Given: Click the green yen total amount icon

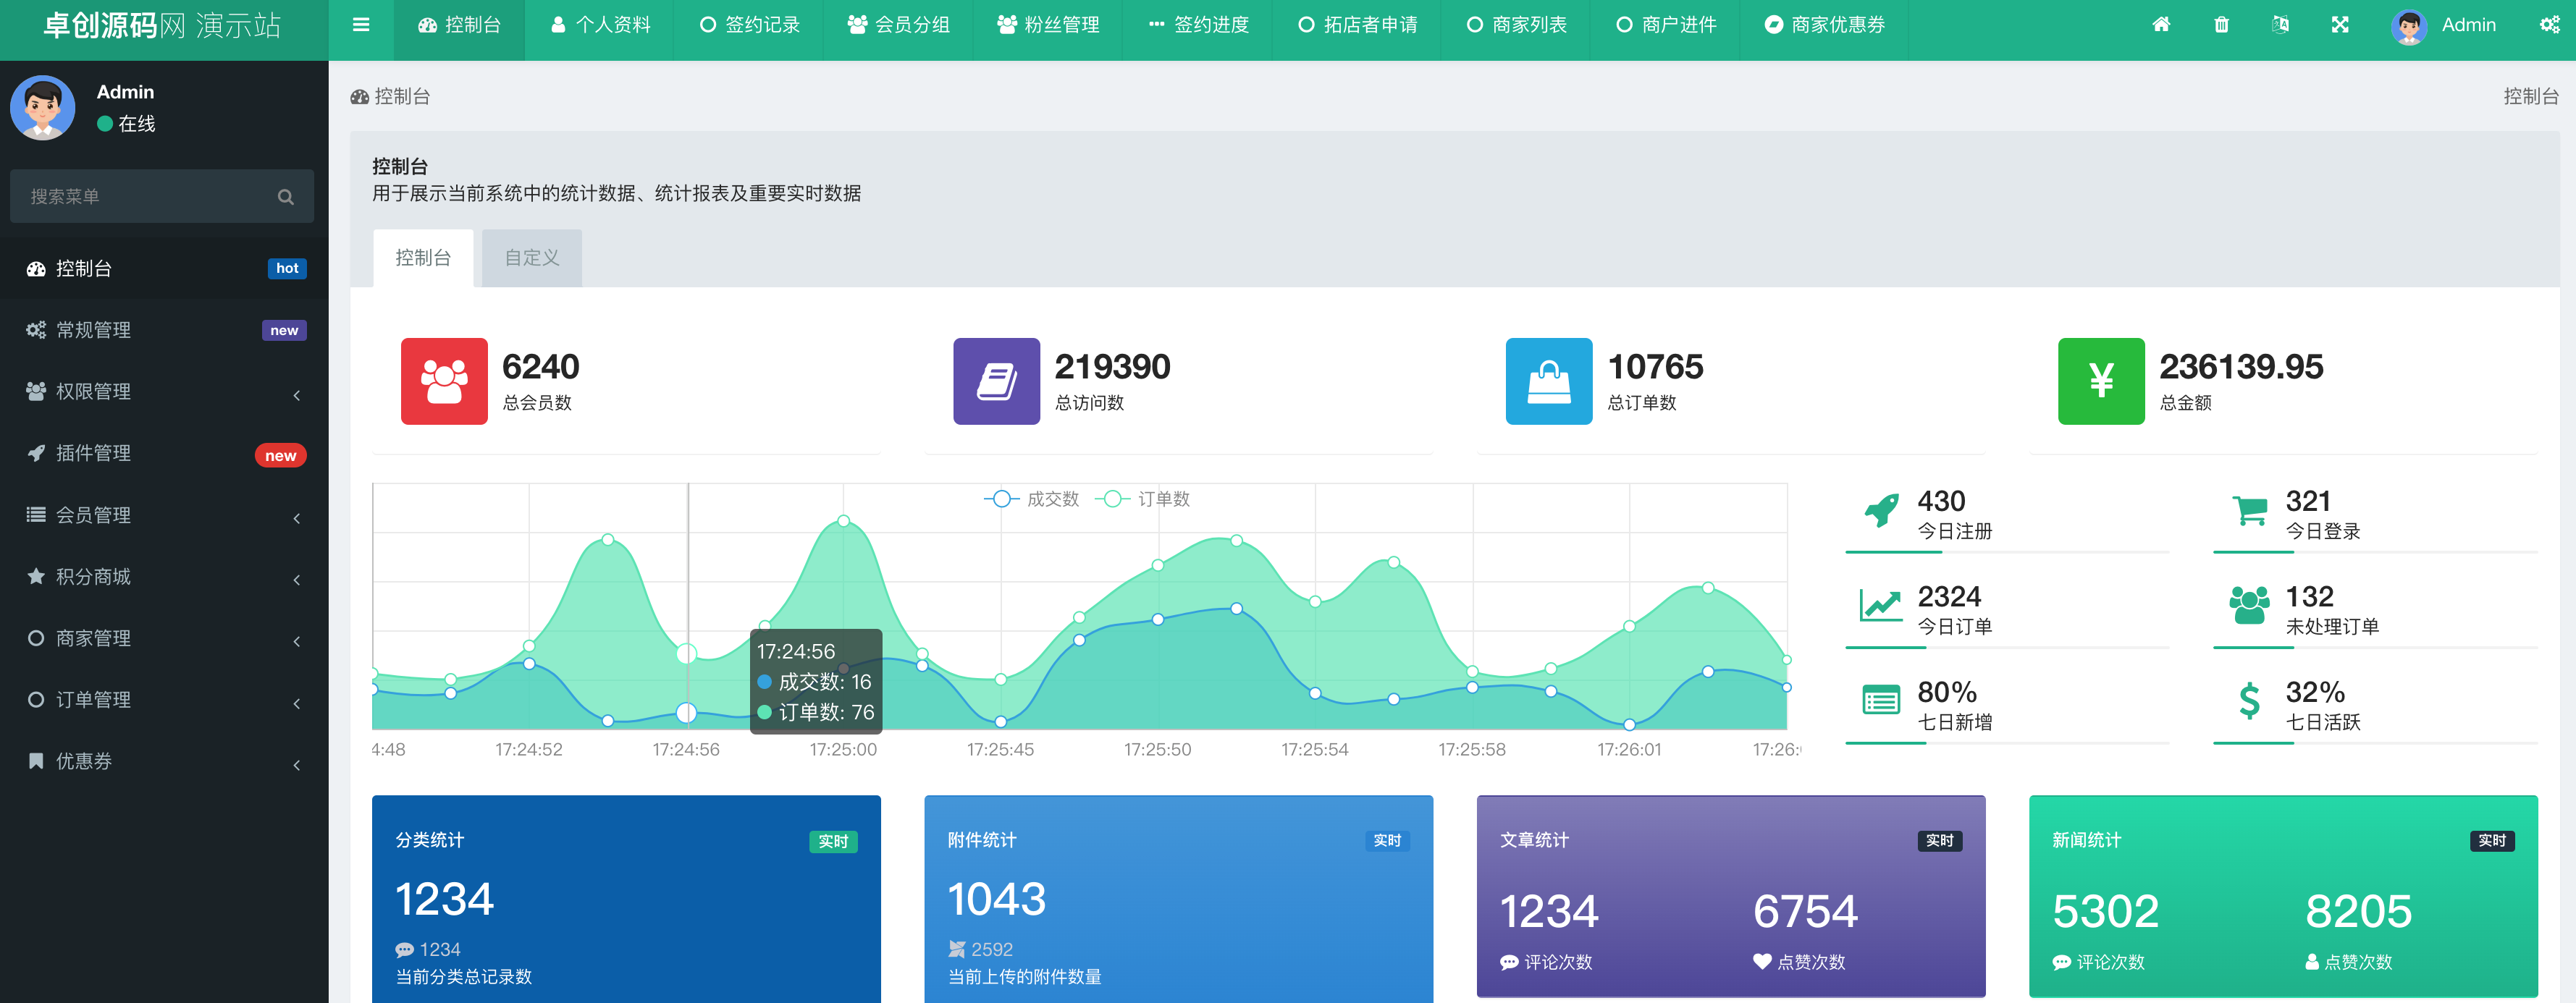Looking at the screenshot, I should pos(2101,381).
